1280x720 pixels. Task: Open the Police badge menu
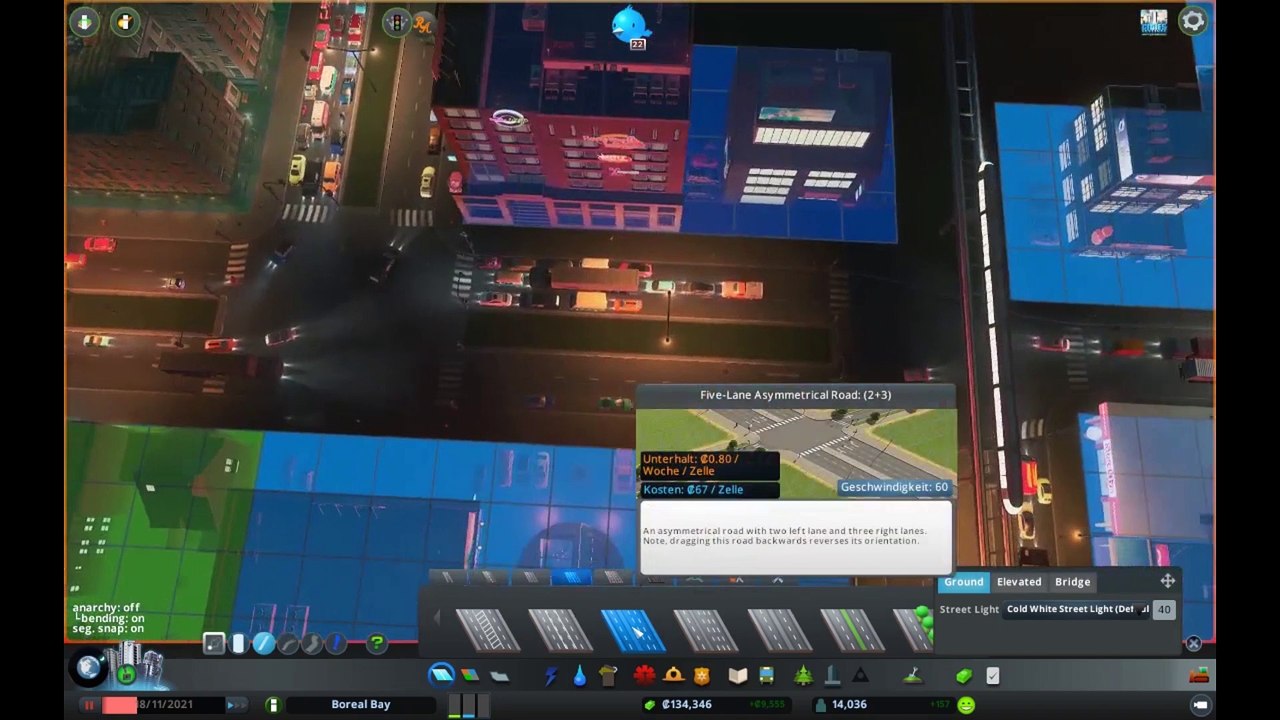click(702, 676)
